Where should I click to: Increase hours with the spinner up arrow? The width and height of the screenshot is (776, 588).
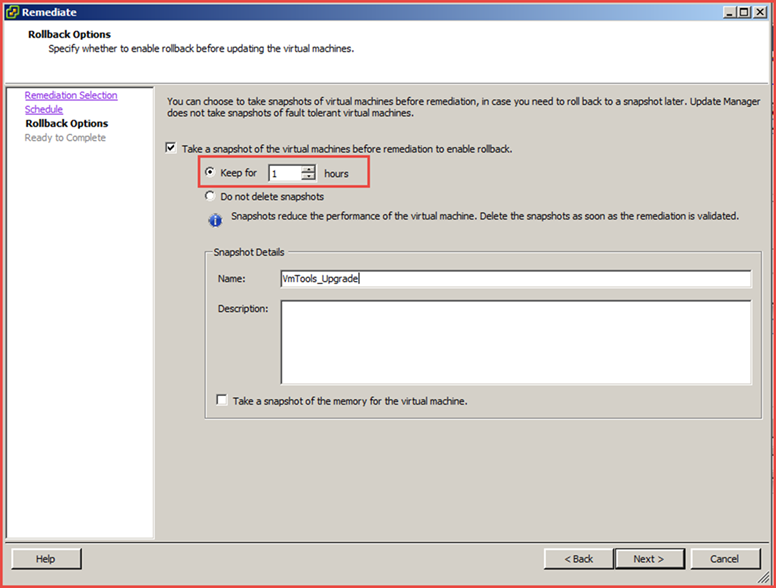[x=308, y=169]
